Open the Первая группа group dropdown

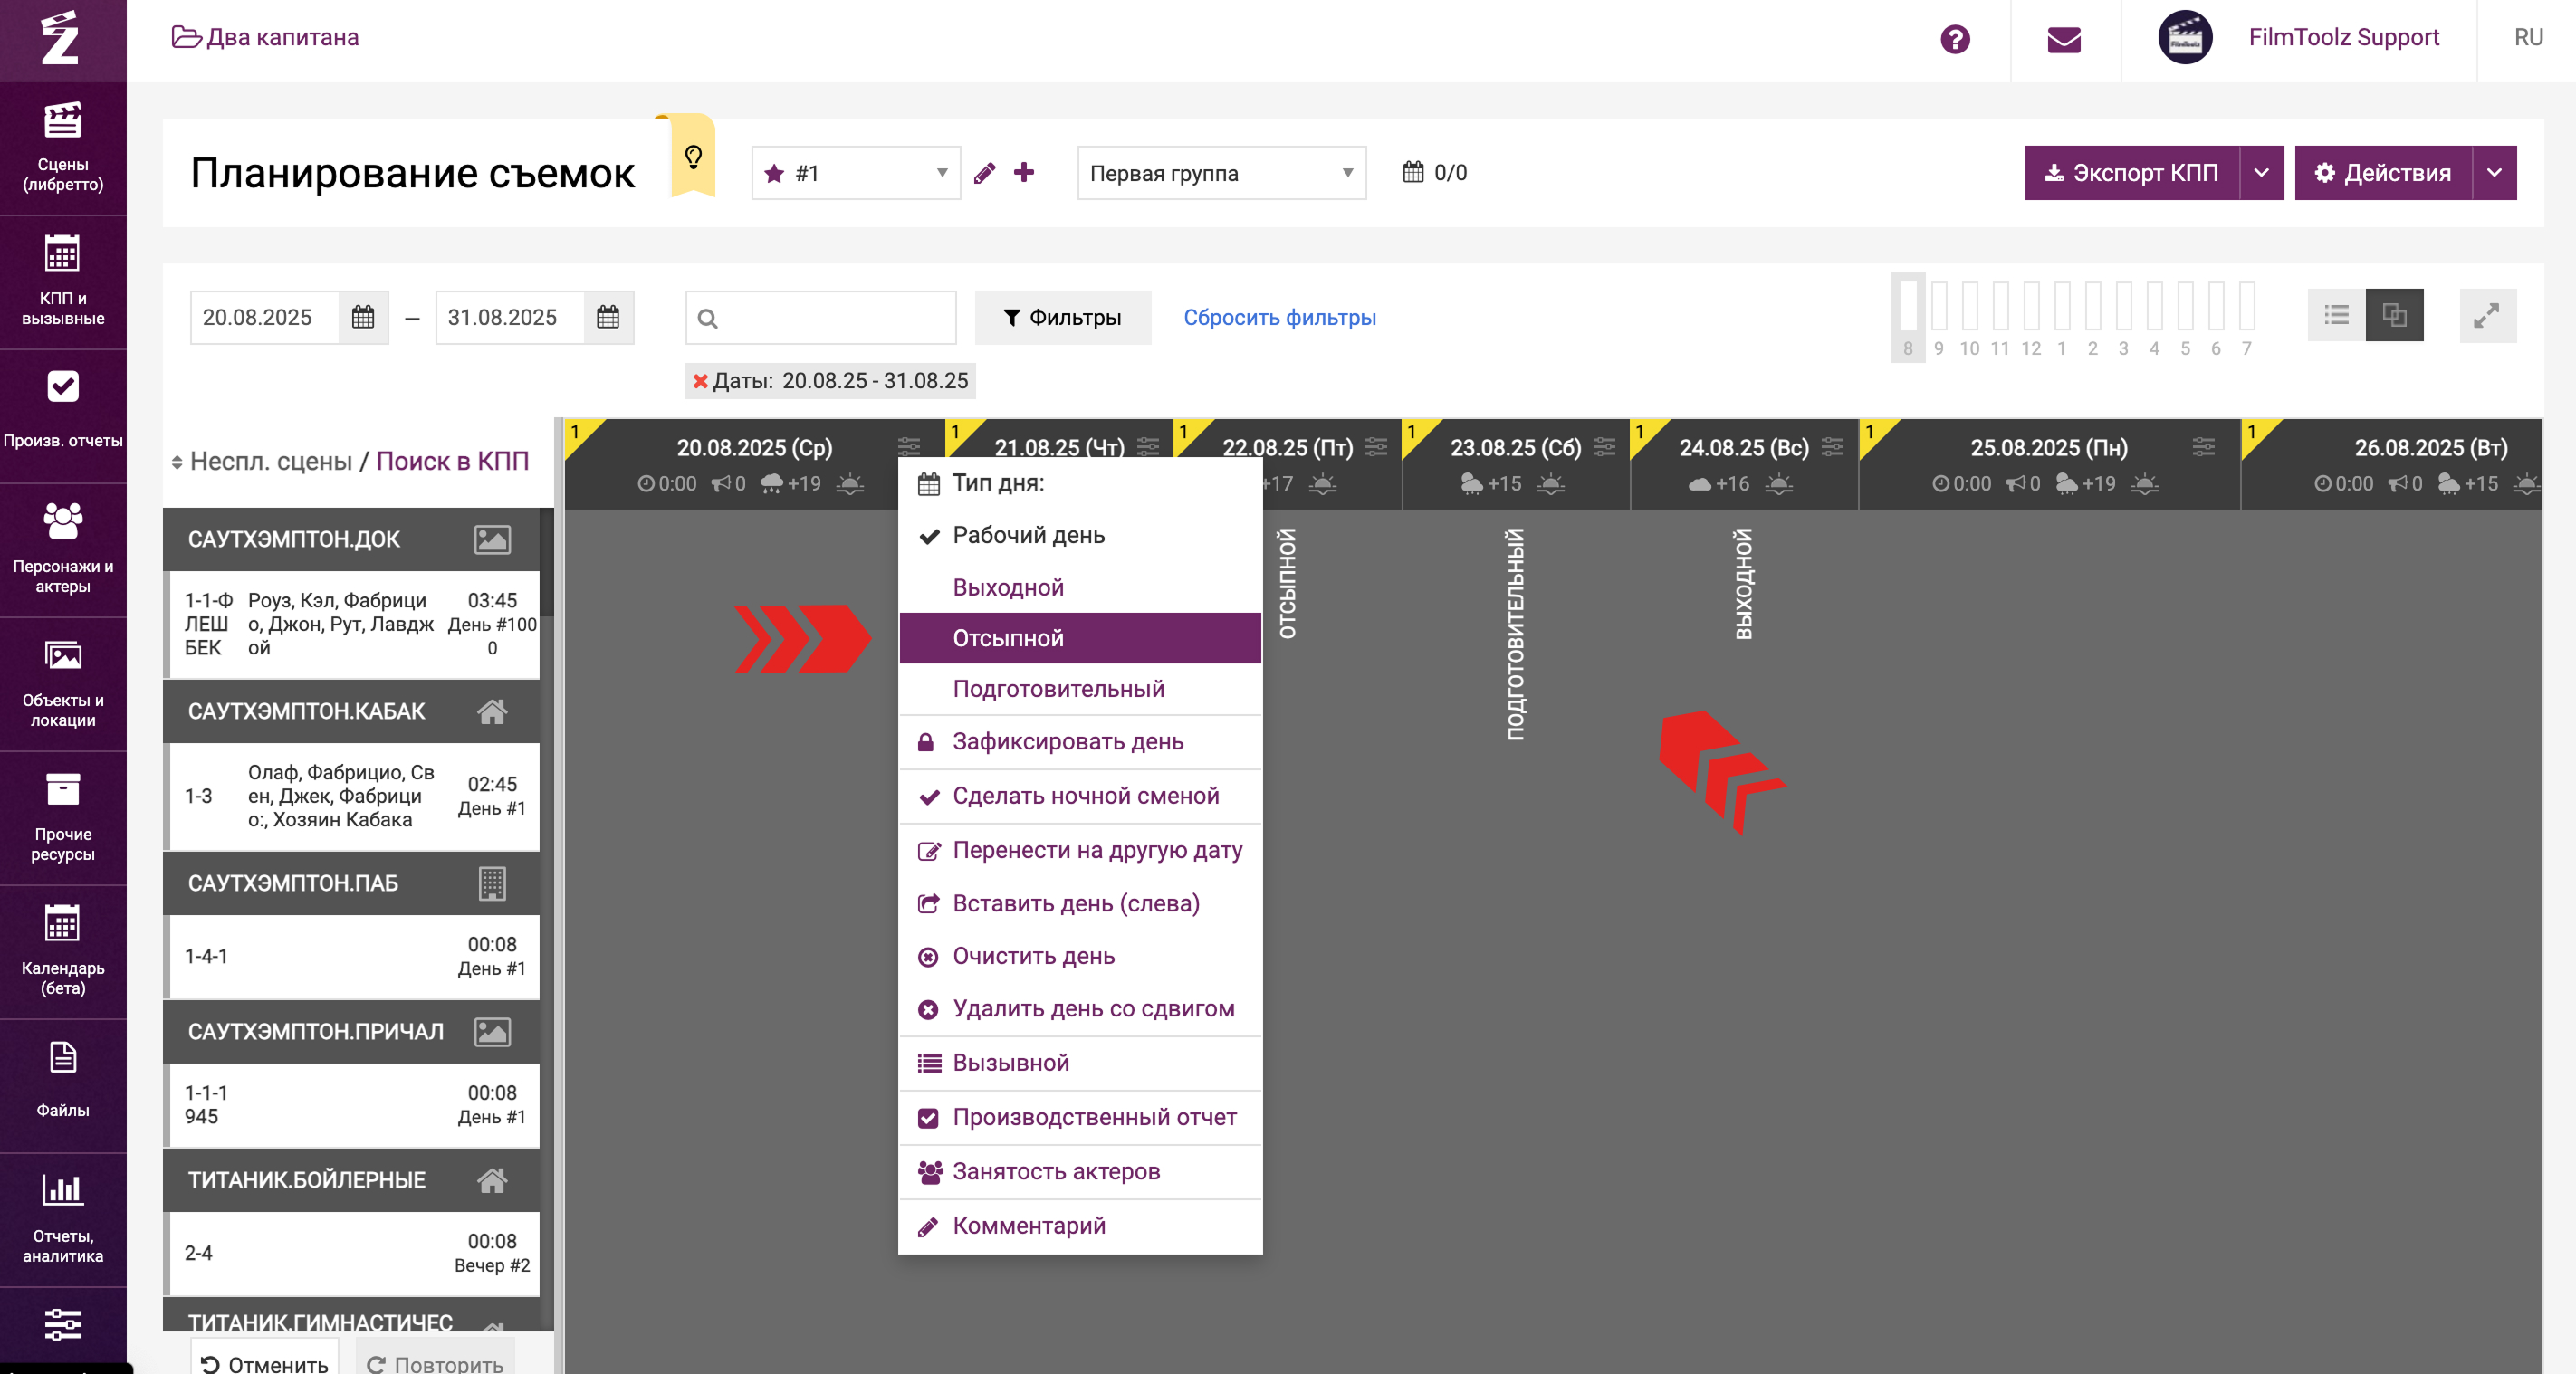[1221, 173]
